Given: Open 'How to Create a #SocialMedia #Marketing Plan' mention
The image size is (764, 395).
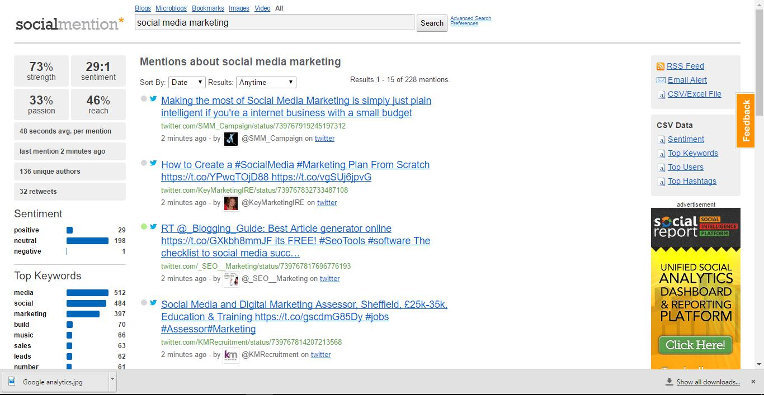Looking at the screenshot, I should [295, 171].
